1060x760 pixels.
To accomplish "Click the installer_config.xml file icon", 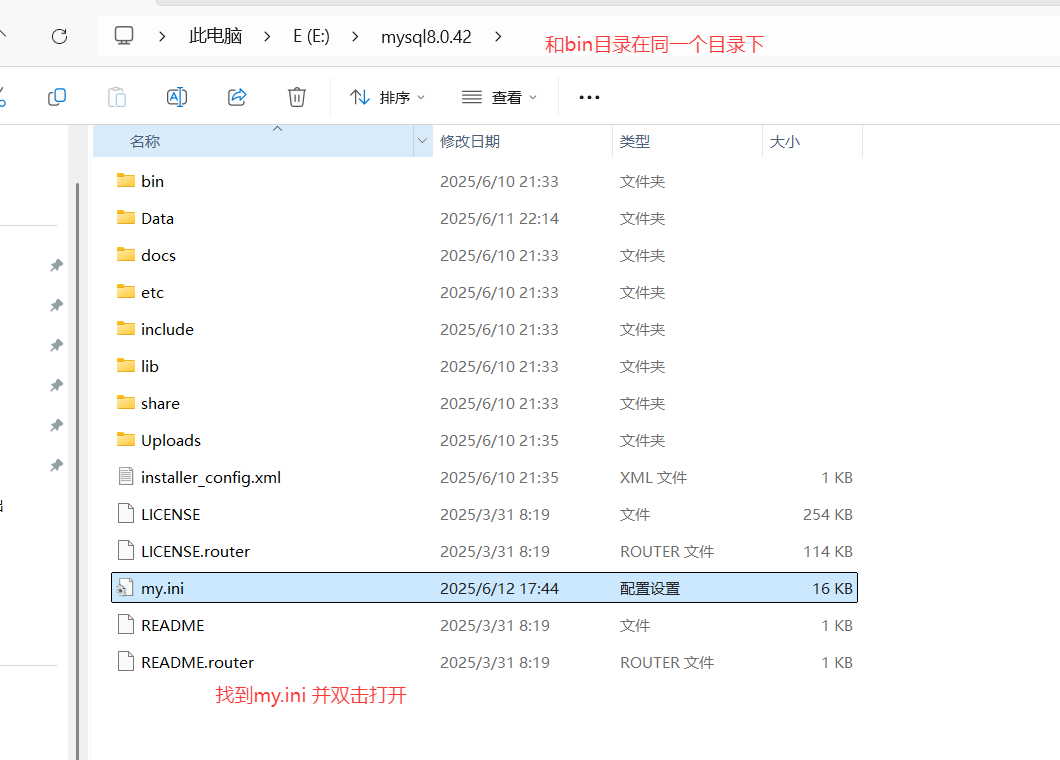I will (126, 477).
